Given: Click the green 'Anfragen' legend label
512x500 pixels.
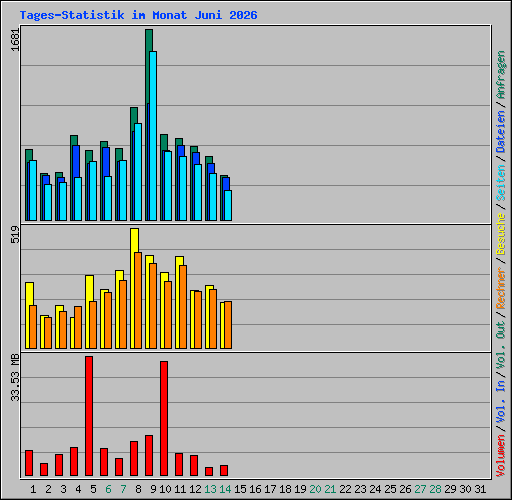Looking at the screenshot, I should point(501,75).
